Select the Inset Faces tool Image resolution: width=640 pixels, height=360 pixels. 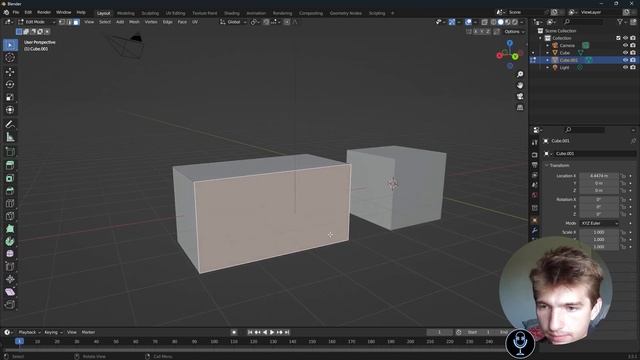pyautogui.click(x=10, y=178)
